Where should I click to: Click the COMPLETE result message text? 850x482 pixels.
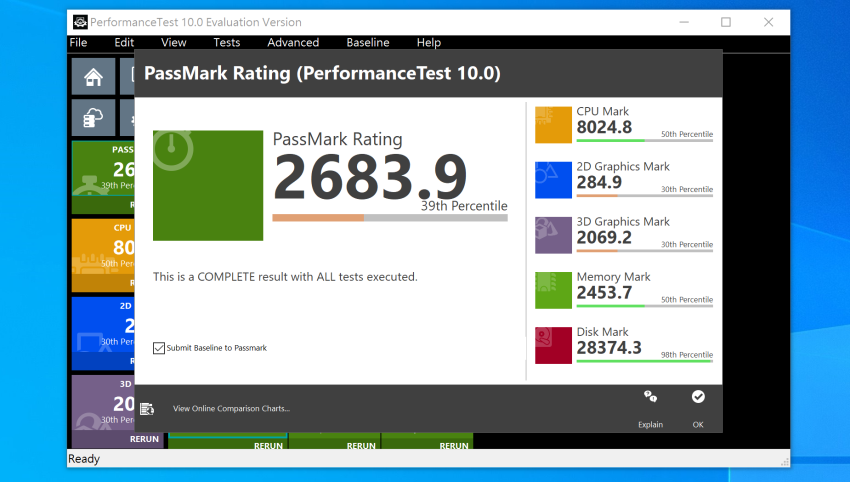point(285,277)
